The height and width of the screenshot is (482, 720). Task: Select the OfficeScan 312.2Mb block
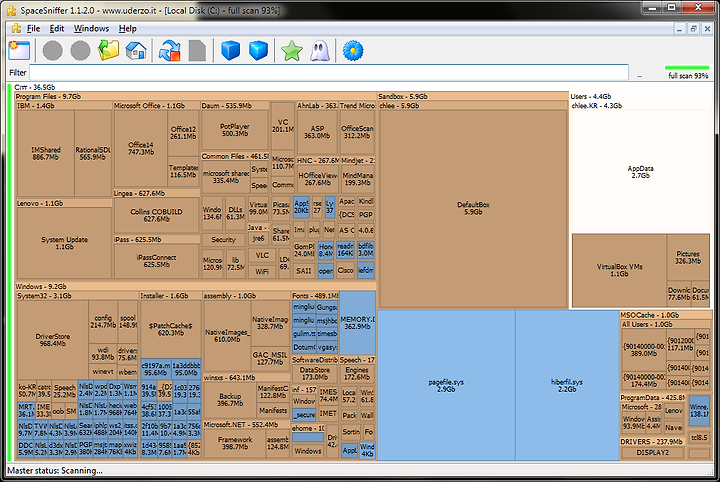[357, 132]
